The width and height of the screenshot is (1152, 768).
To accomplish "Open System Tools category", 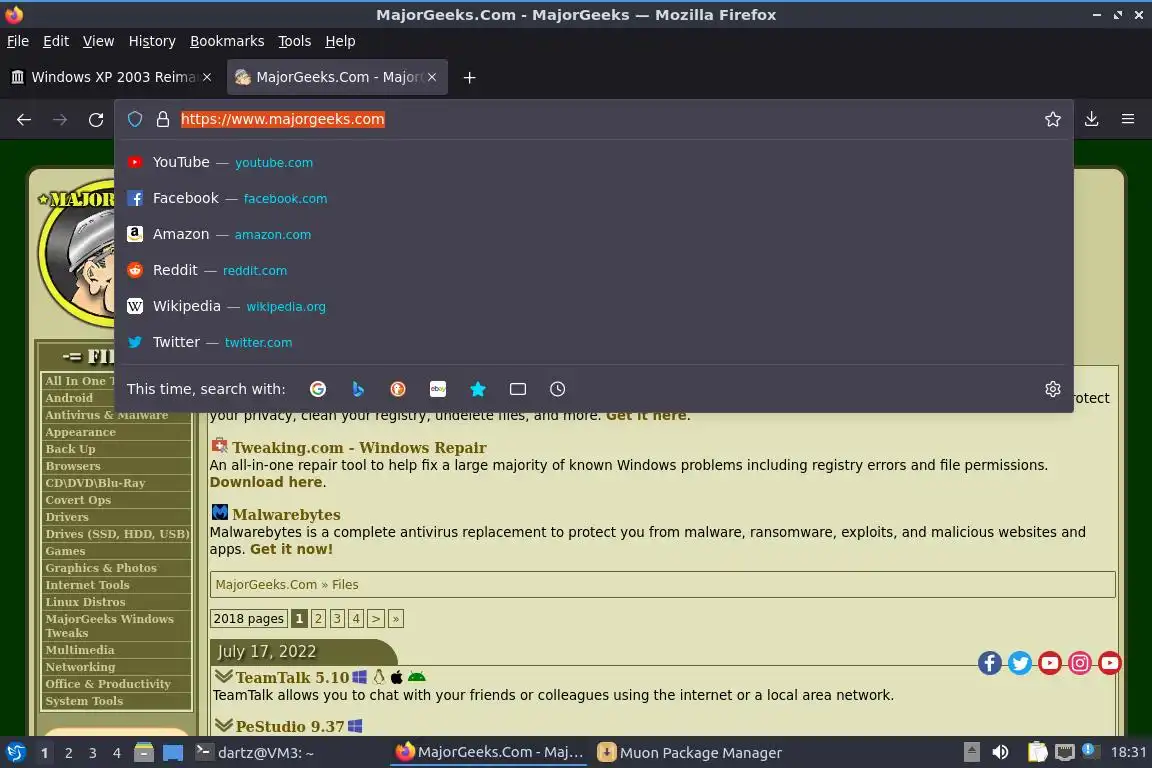I will click(84, 701).
